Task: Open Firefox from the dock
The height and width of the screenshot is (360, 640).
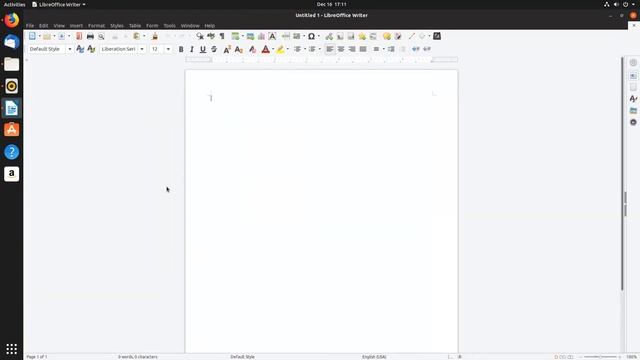Action: click(x=11, y=20)
